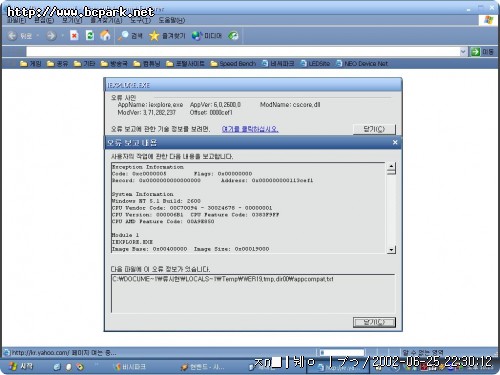This screenshot has height=375, width=500.
Task: Click the Windows NT 5.1 Build: 2600 line
Action: pos(156,201)
